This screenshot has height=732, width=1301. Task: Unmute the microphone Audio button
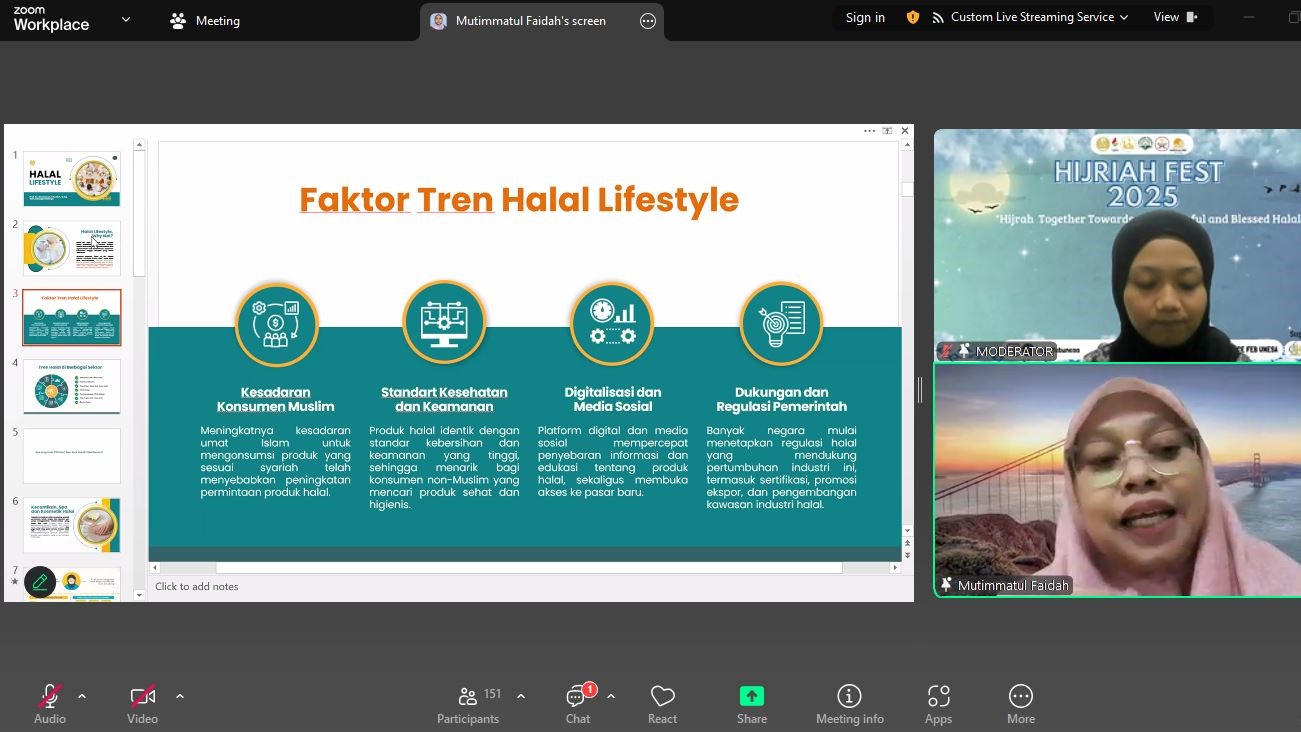(50, 697)
